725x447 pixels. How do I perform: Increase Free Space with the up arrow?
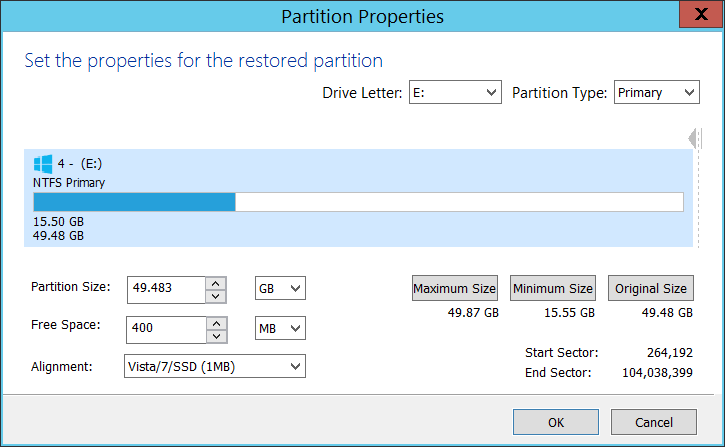[x=216, y=323]
